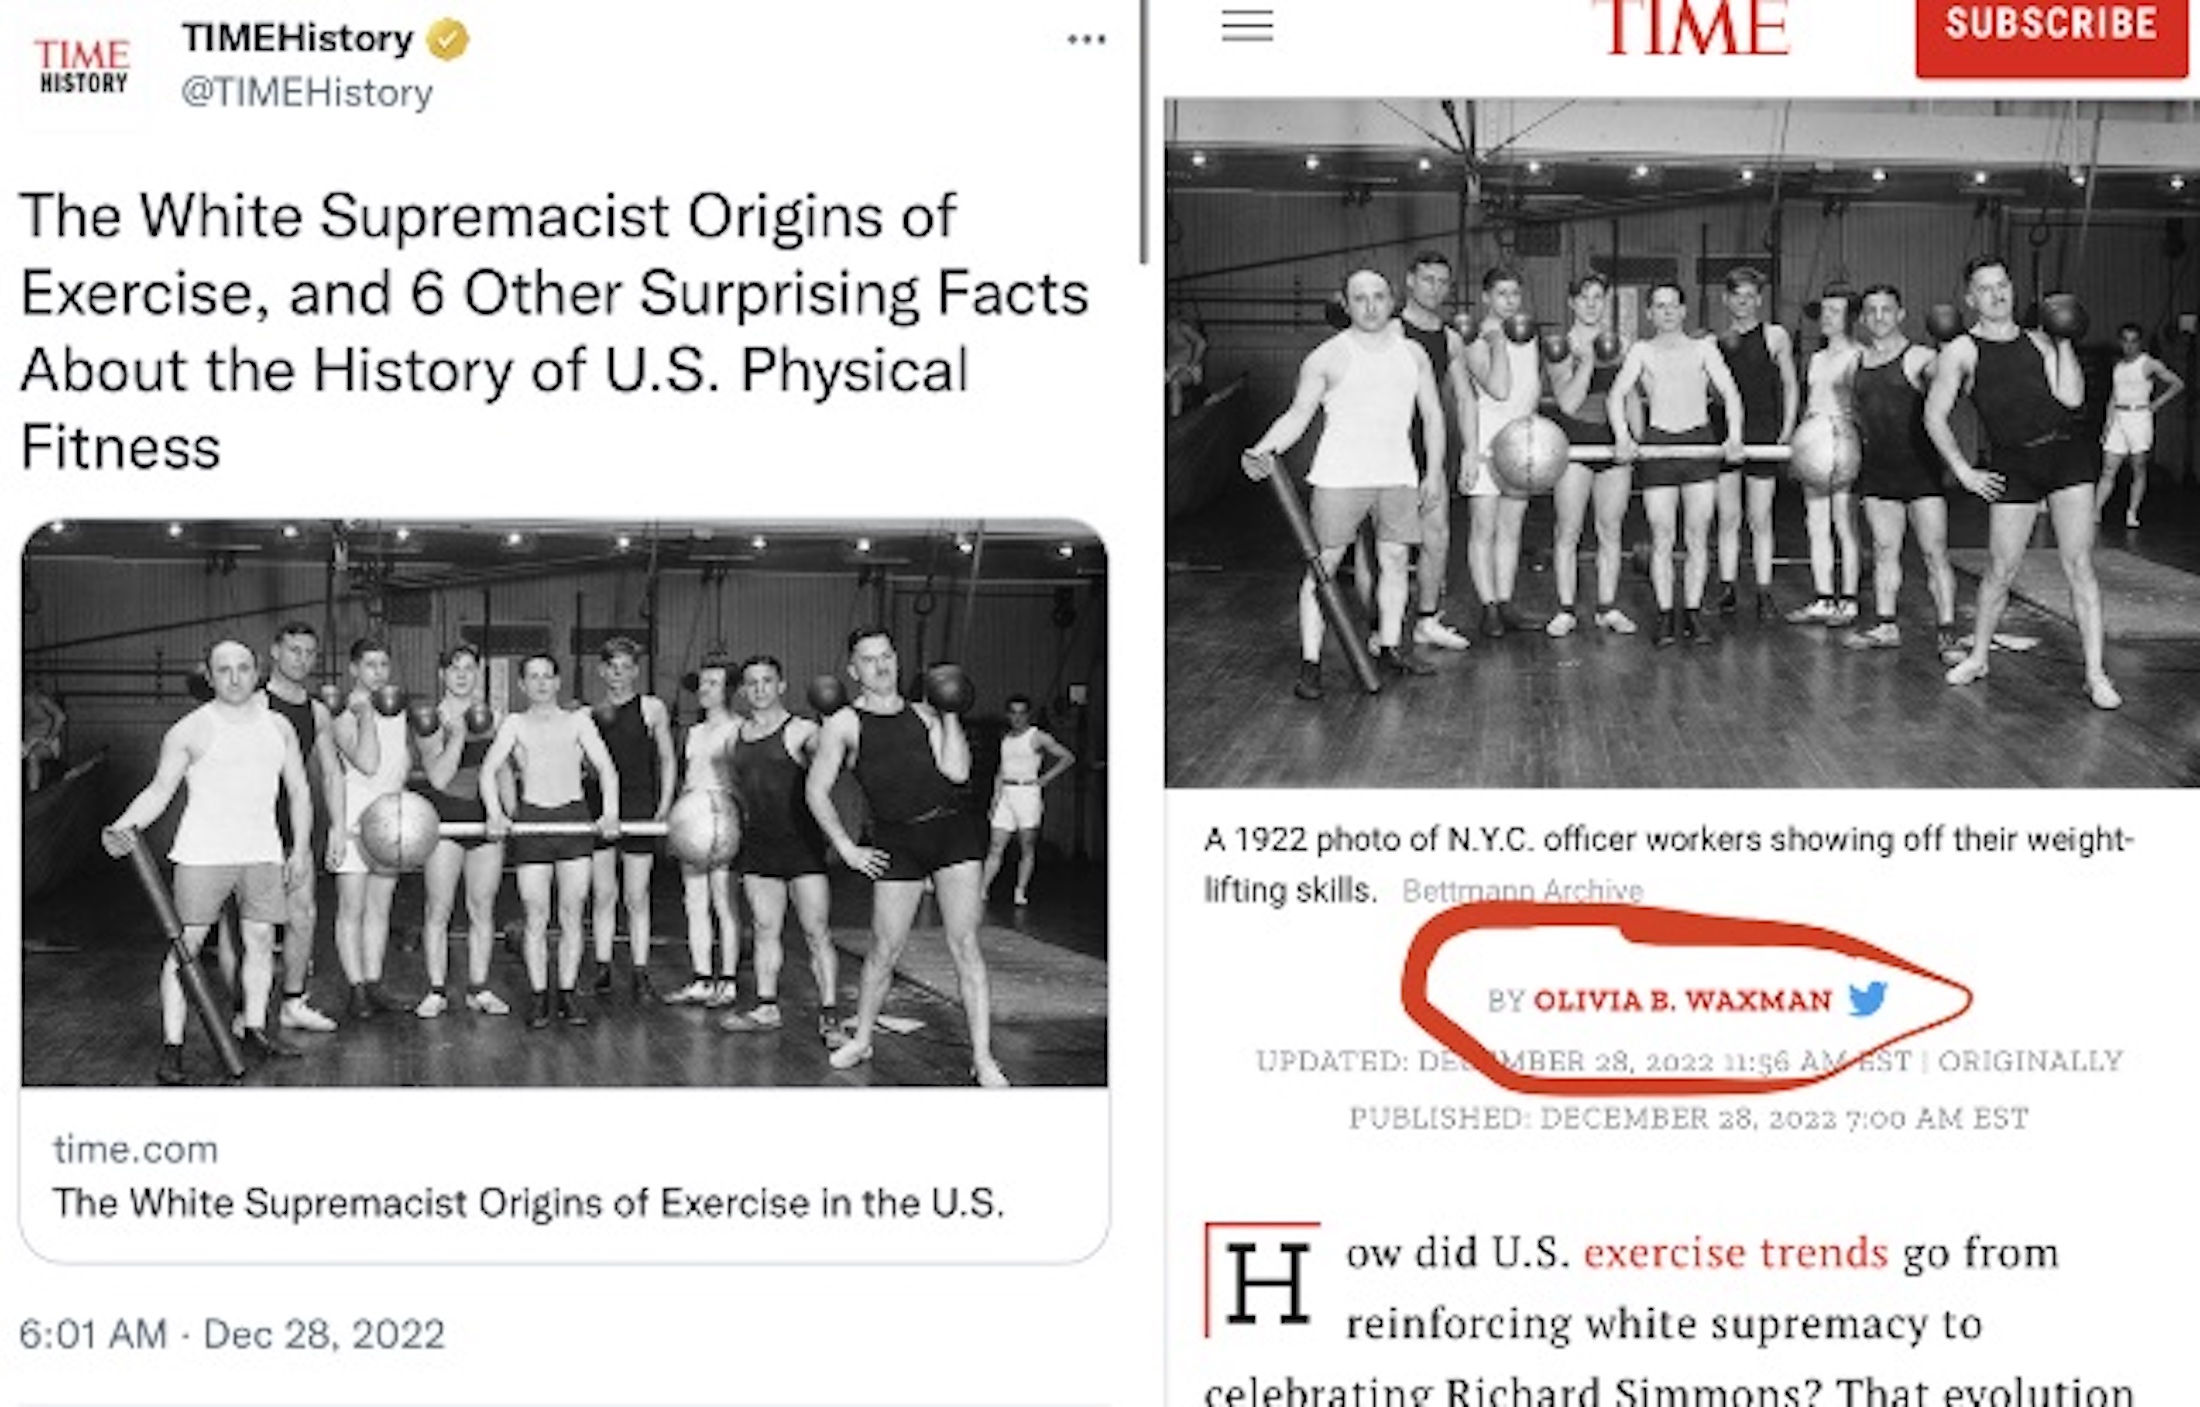Screen dimensions: 2200x1407
Task: Click the drop cap "H" starting the article
Action: tap(1266, 1282)
